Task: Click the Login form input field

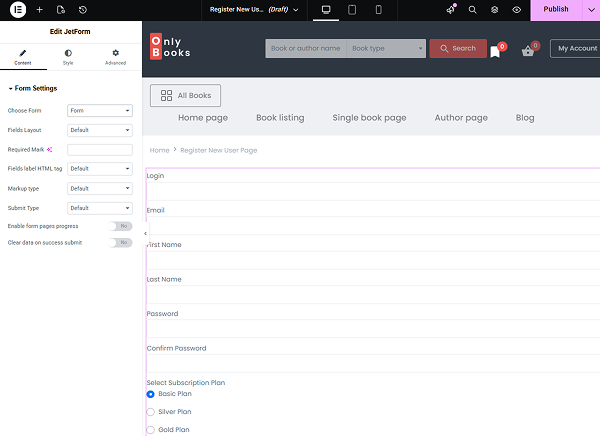Action: click(373, 191)
